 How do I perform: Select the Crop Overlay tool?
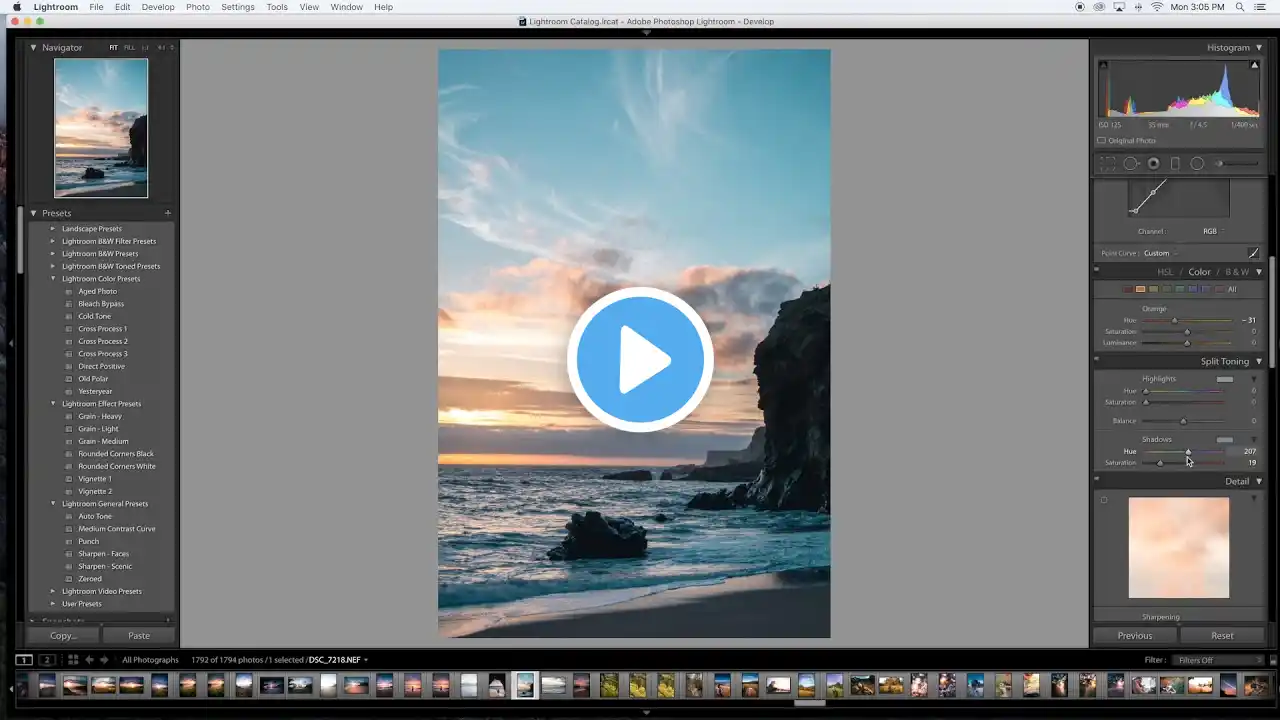click(x=1108, y=164)
